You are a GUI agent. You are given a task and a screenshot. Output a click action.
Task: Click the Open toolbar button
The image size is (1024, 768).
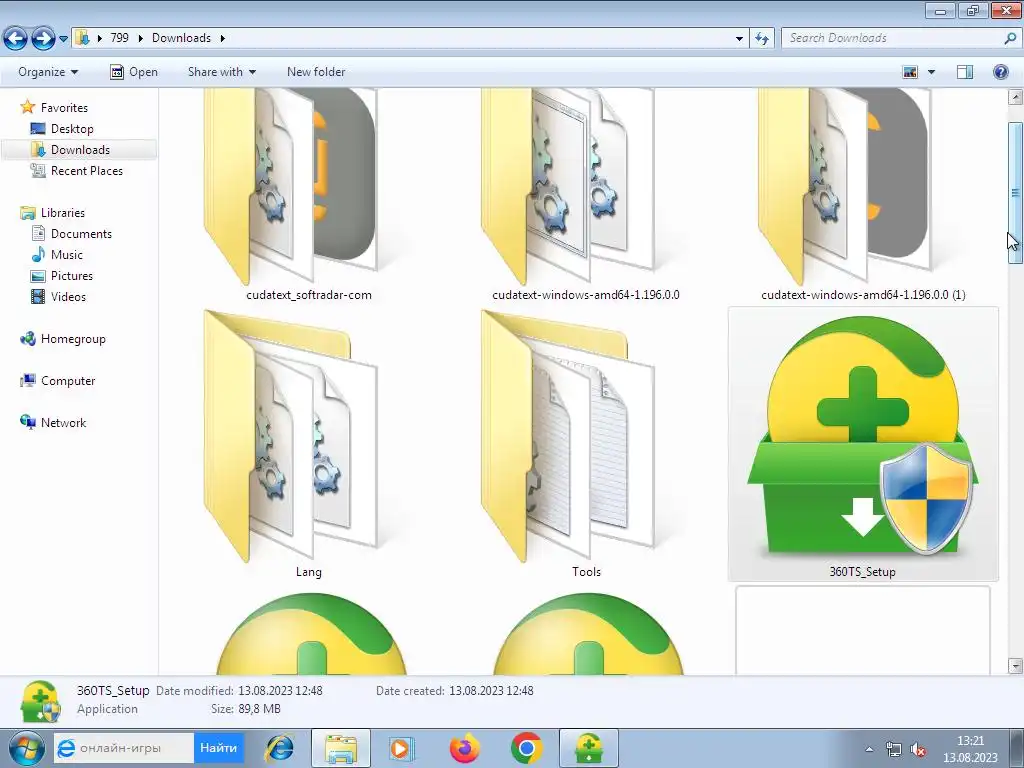tap(134, 72)
